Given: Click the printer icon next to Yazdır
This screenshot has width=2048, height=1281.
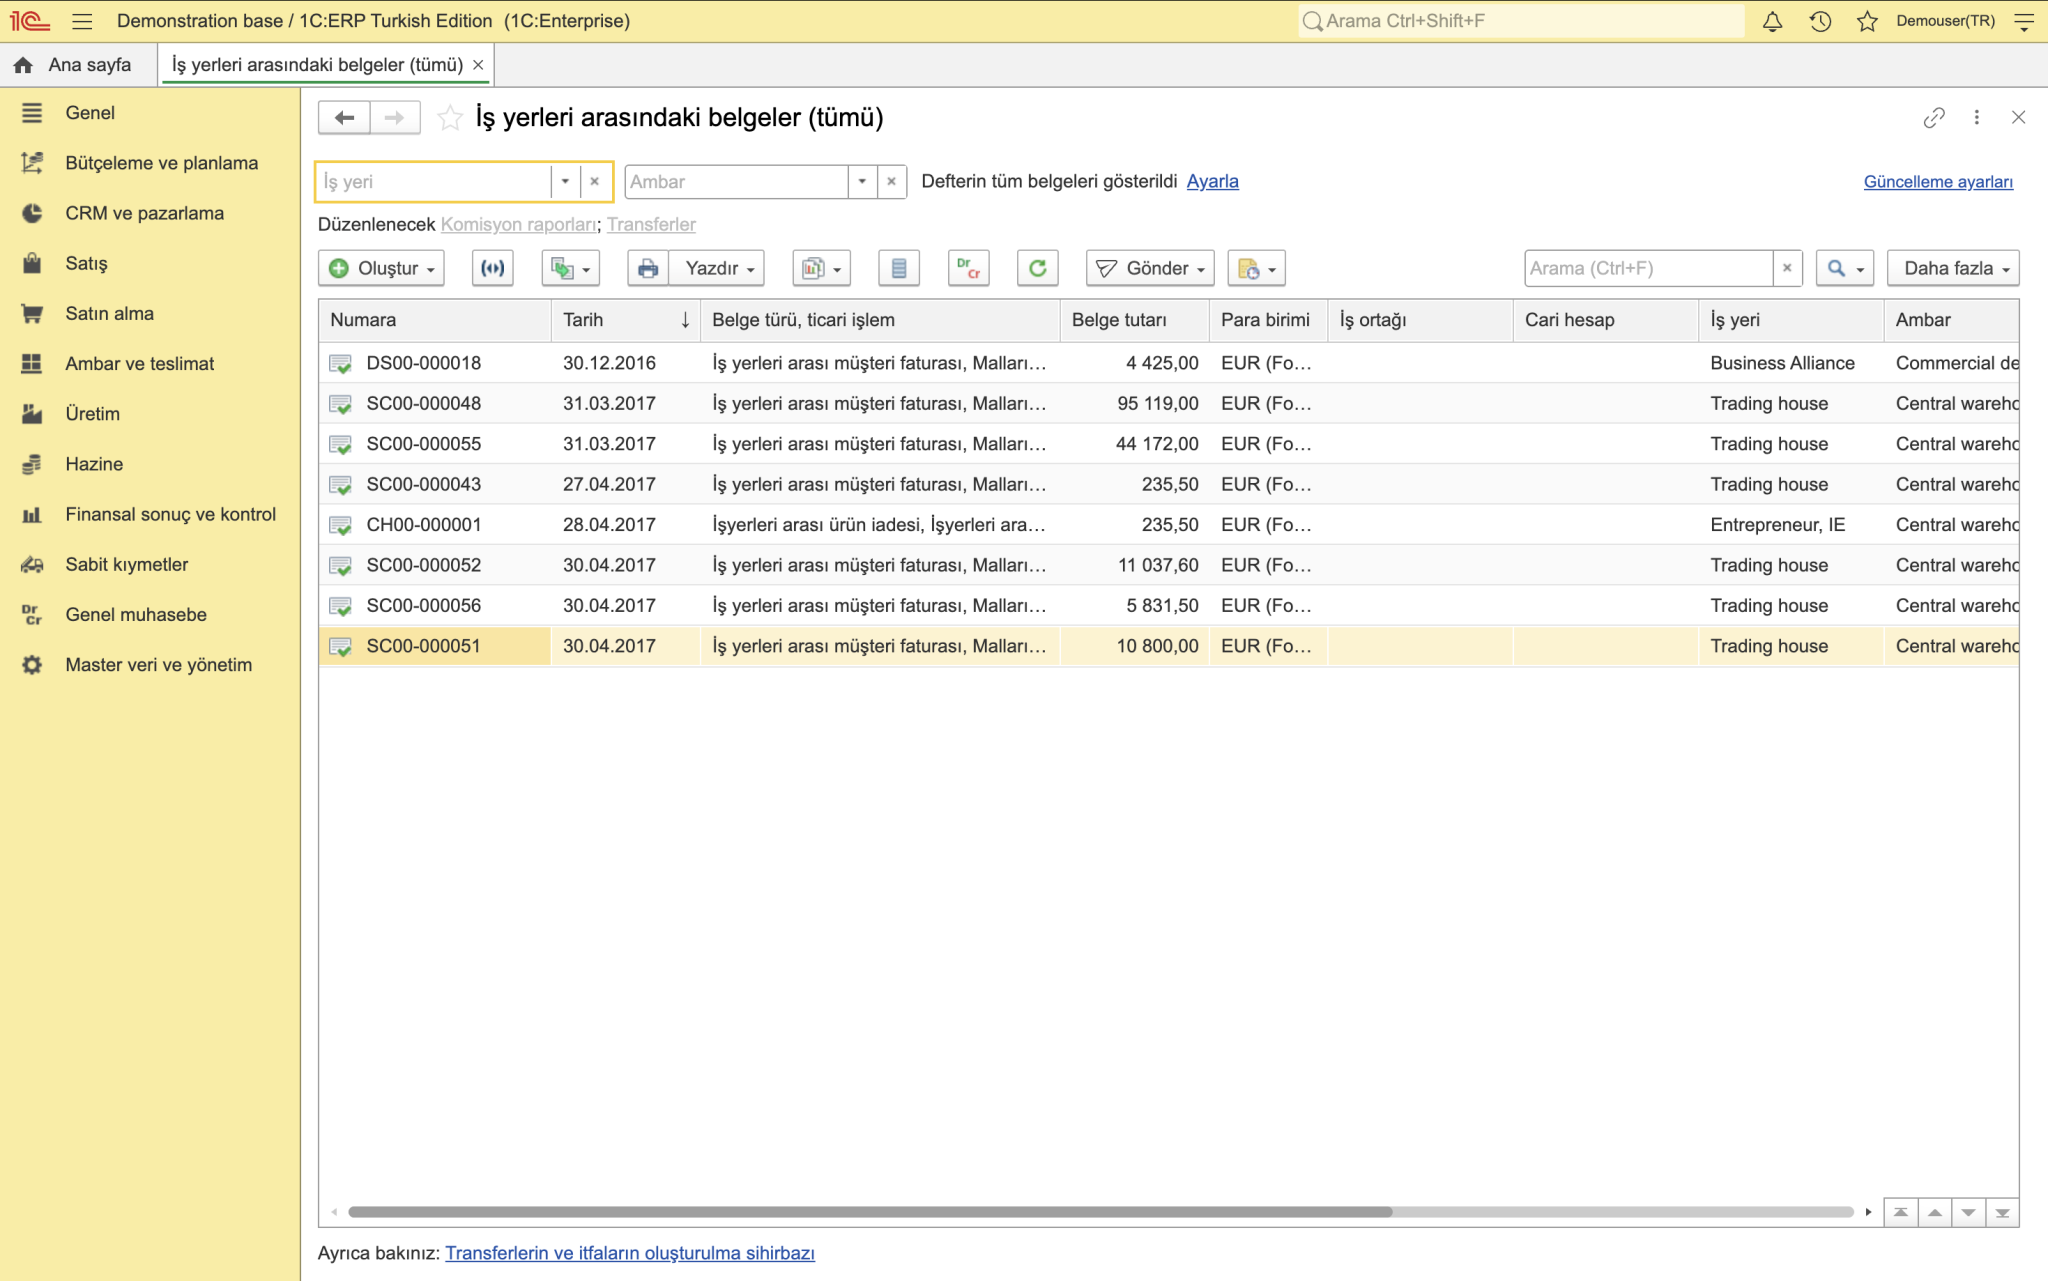Looking at the screenshot, I should 648,268.
